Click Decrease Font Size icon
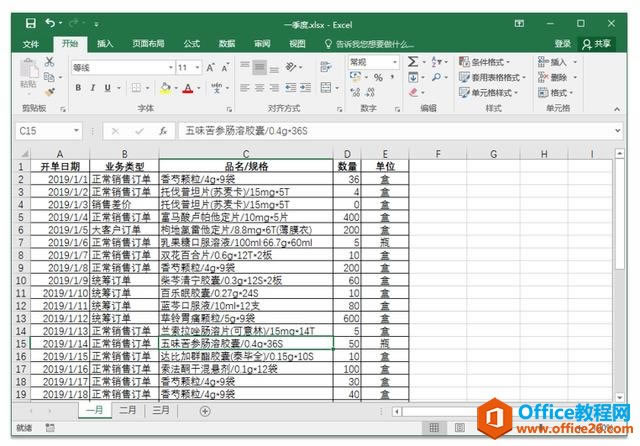Image resolution: width=640 pixels, height=446 pixels. click(x=225, y=68)
